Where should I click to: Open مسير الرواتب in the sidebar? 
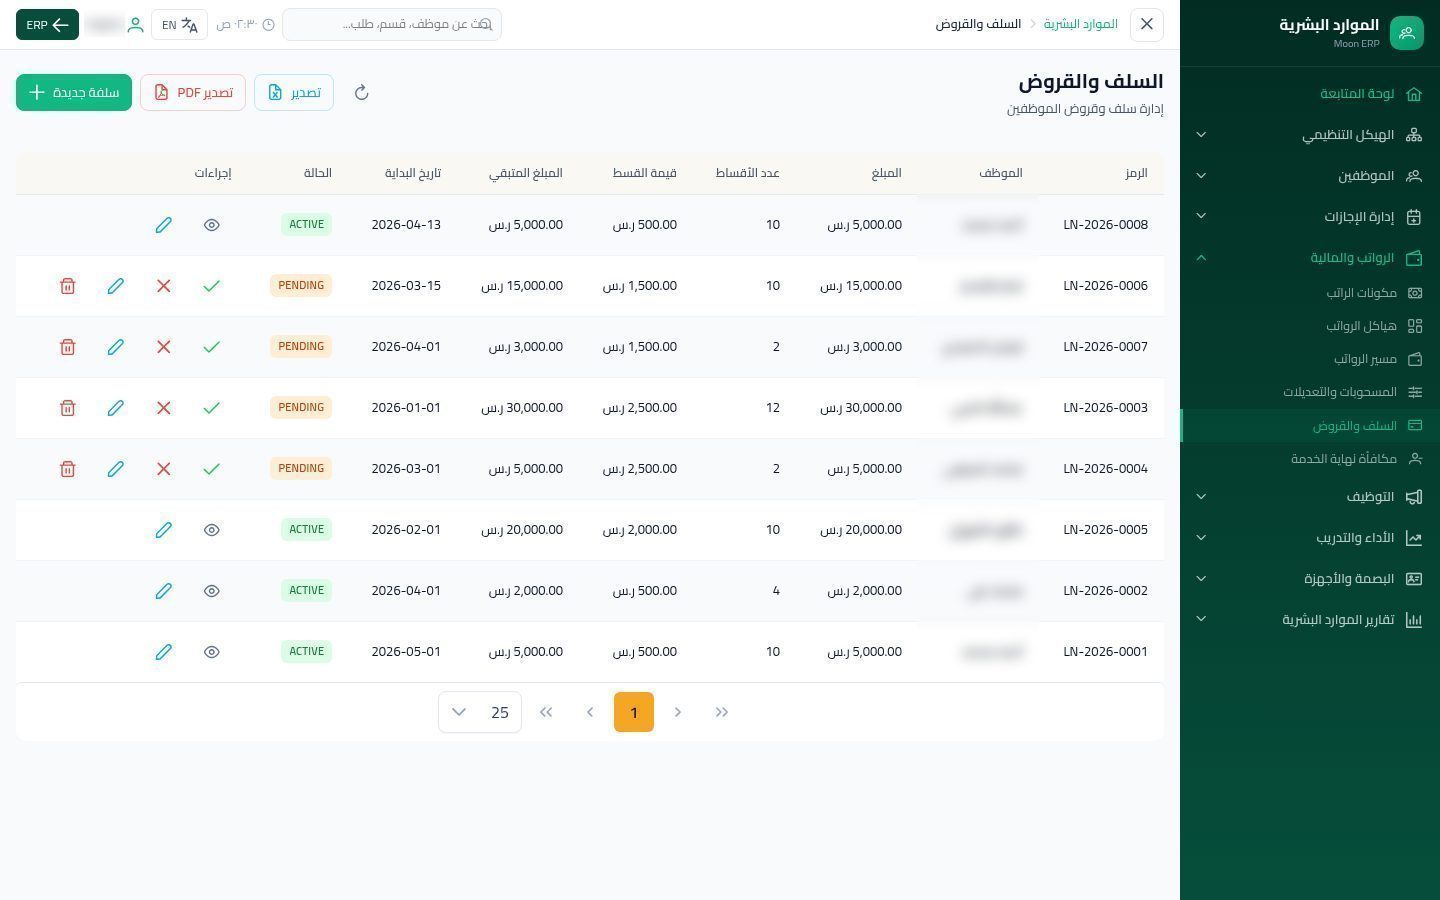(x=1310, y=359)
